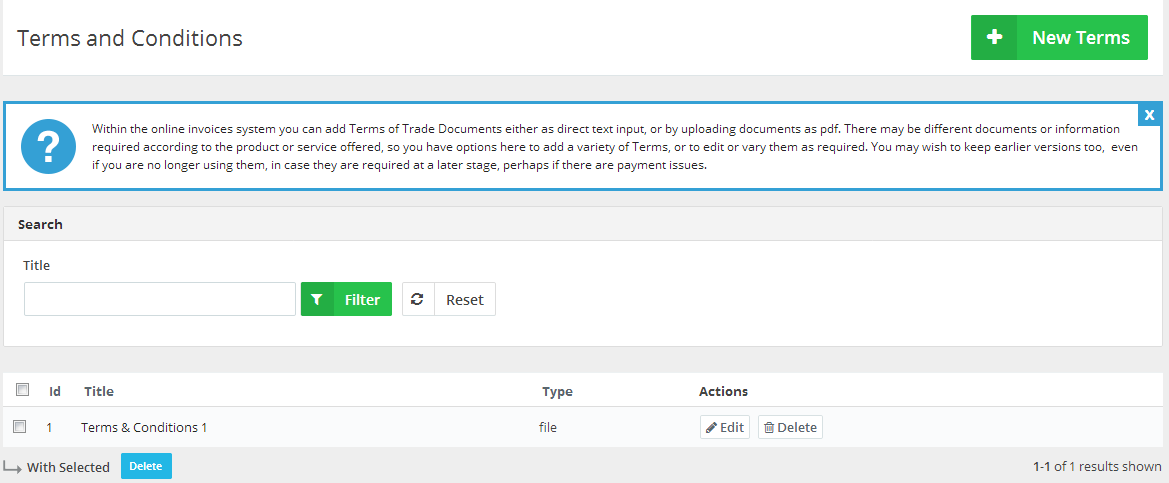Apply the search with the Filter label

pyautogui.click(x=362, y=299)
